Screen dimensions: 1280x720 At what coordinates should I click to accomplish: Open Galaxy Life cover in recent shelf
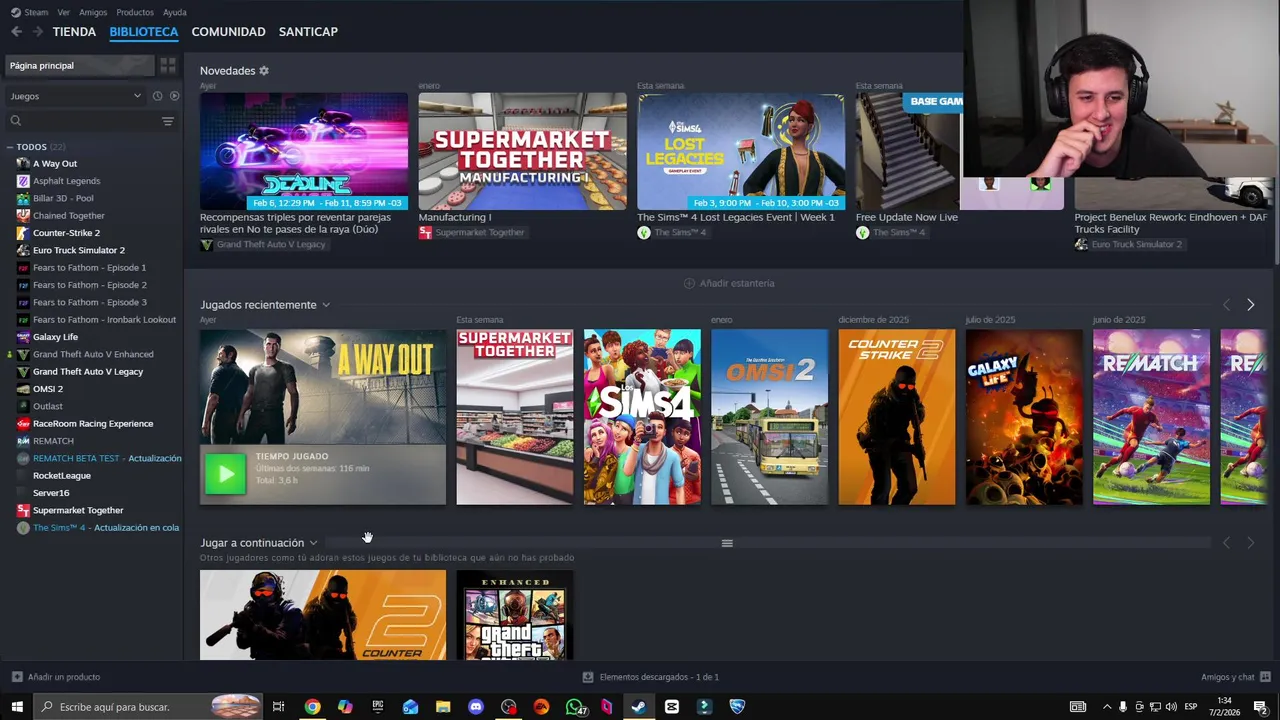click(1024, 417)
